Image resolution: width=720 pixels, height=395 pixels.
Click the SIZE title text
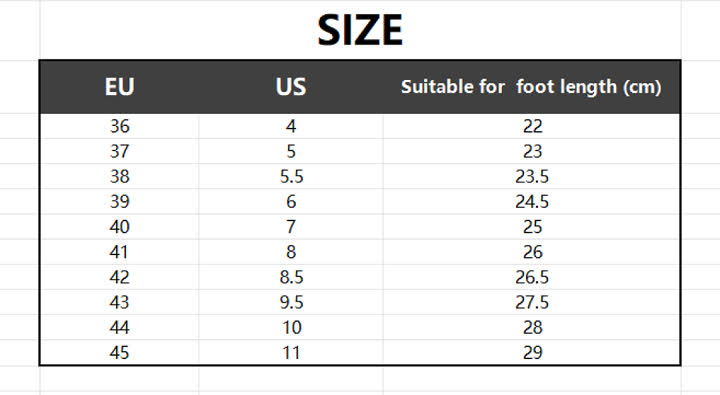tap(360, 30)
